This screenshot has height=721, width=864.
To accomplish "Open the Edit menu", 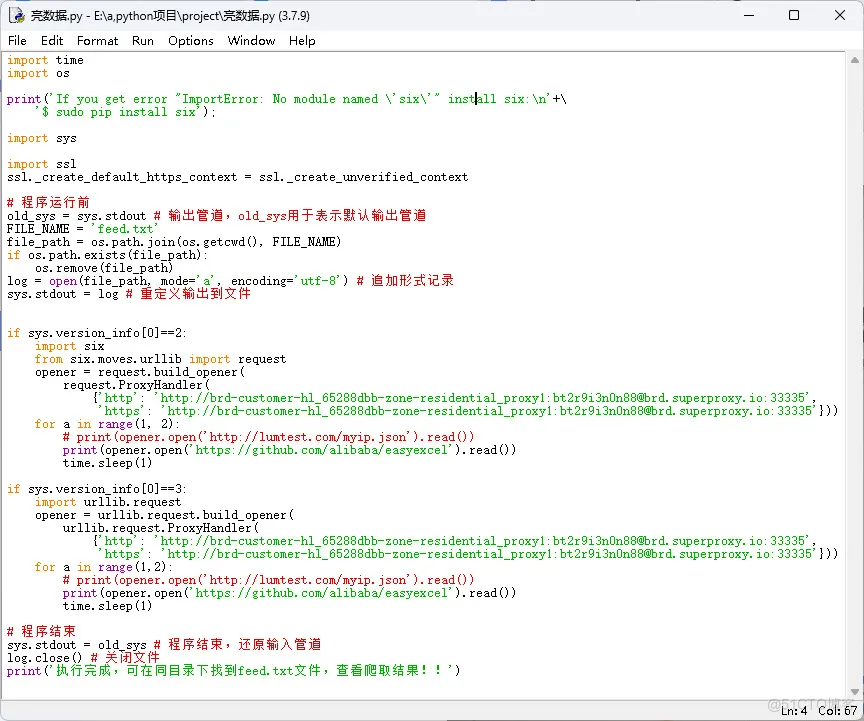I will pyautogui.click(x=52, y=41).
